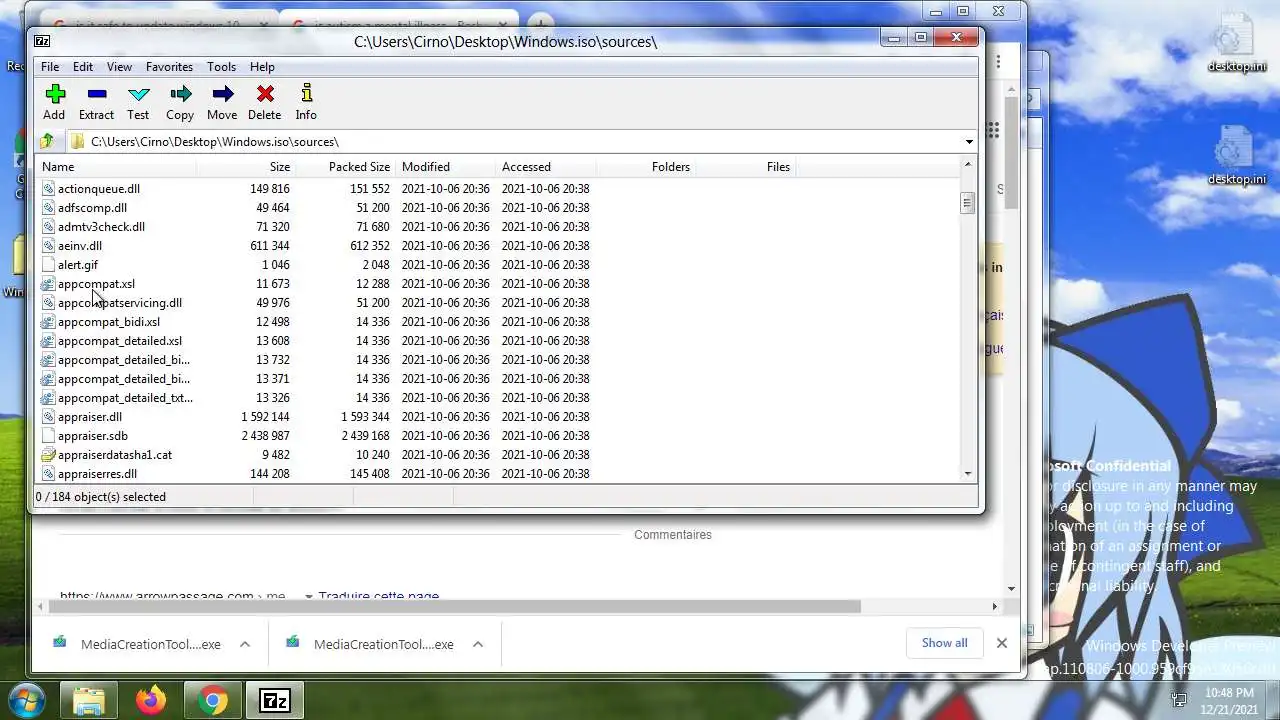Open the Tools menu

coord(221,67)
